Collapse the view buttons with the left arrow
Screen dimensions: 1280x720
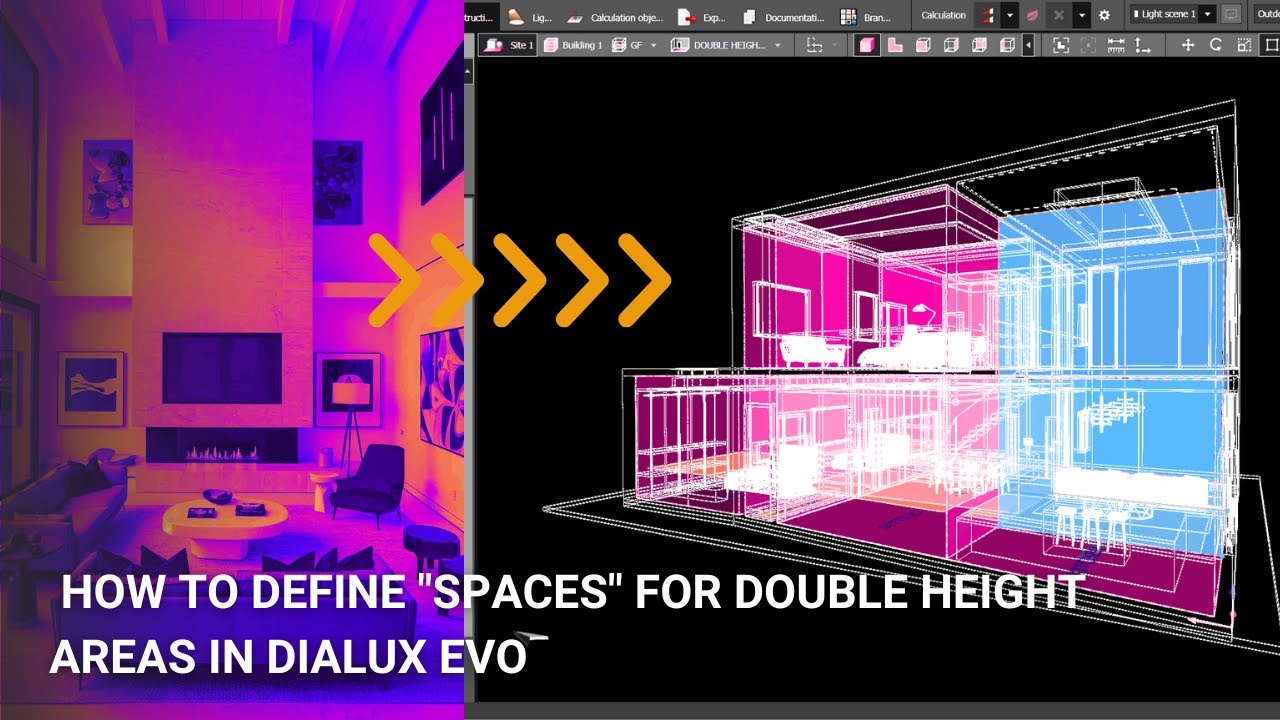pyautogui.click(x=1028, y=45)
